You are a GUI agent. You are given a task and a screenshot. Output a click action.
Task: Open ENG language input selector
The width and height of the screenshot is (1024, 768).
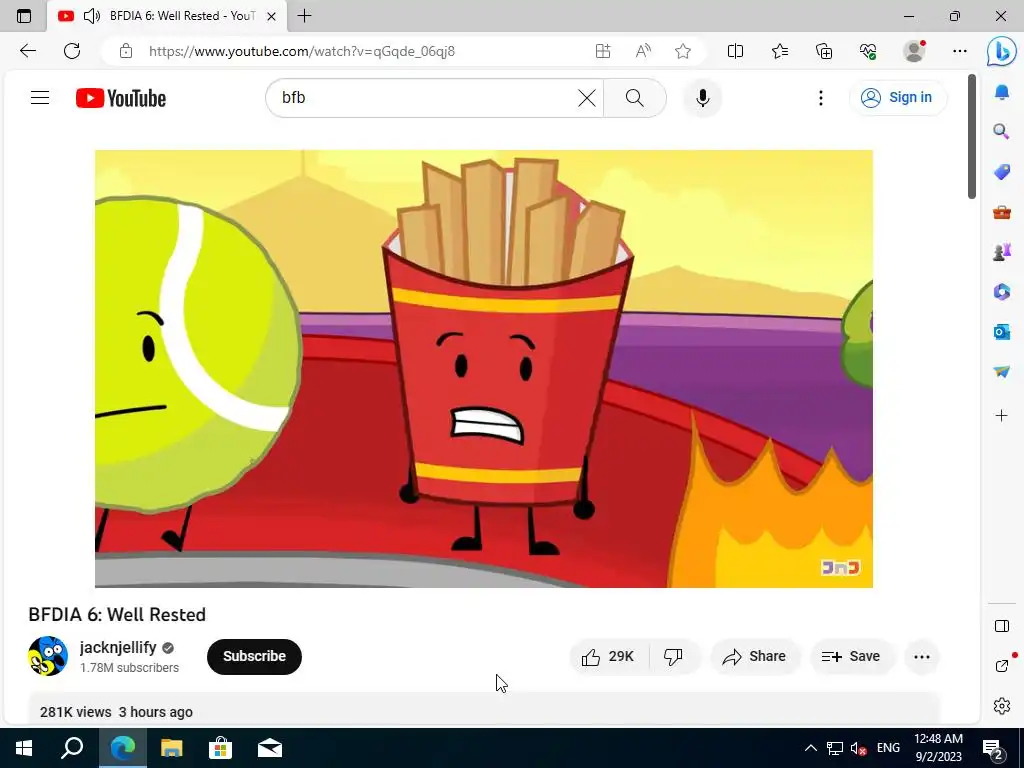(888, 748)
